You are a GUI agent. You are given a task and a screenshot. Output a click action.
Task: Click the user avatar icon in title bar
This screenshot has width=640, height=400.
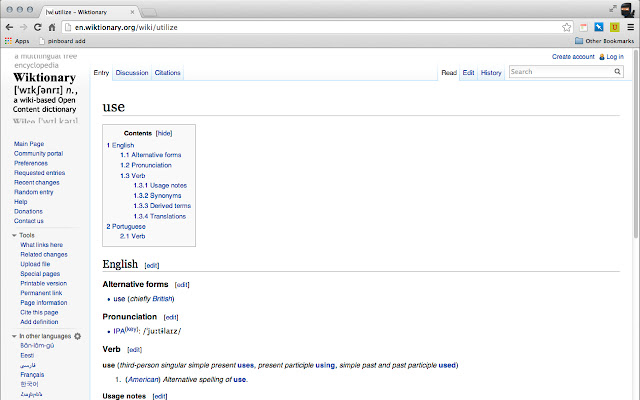[x=627, y=10]
